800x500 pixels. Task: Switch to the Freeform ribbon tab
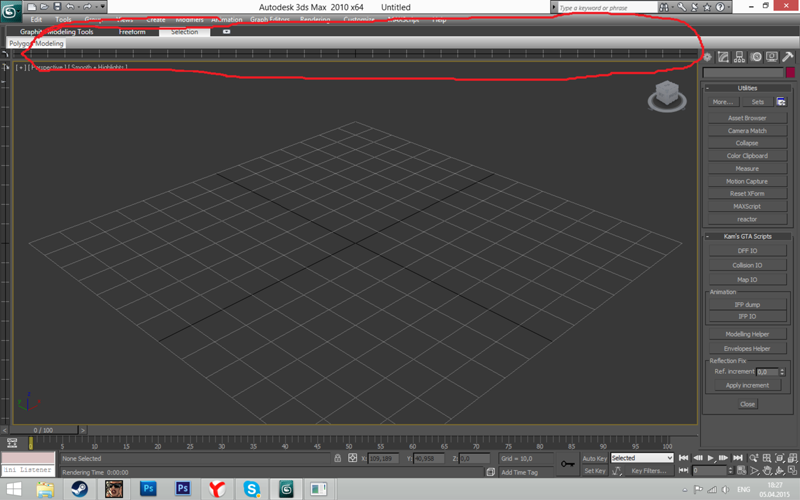132,32
